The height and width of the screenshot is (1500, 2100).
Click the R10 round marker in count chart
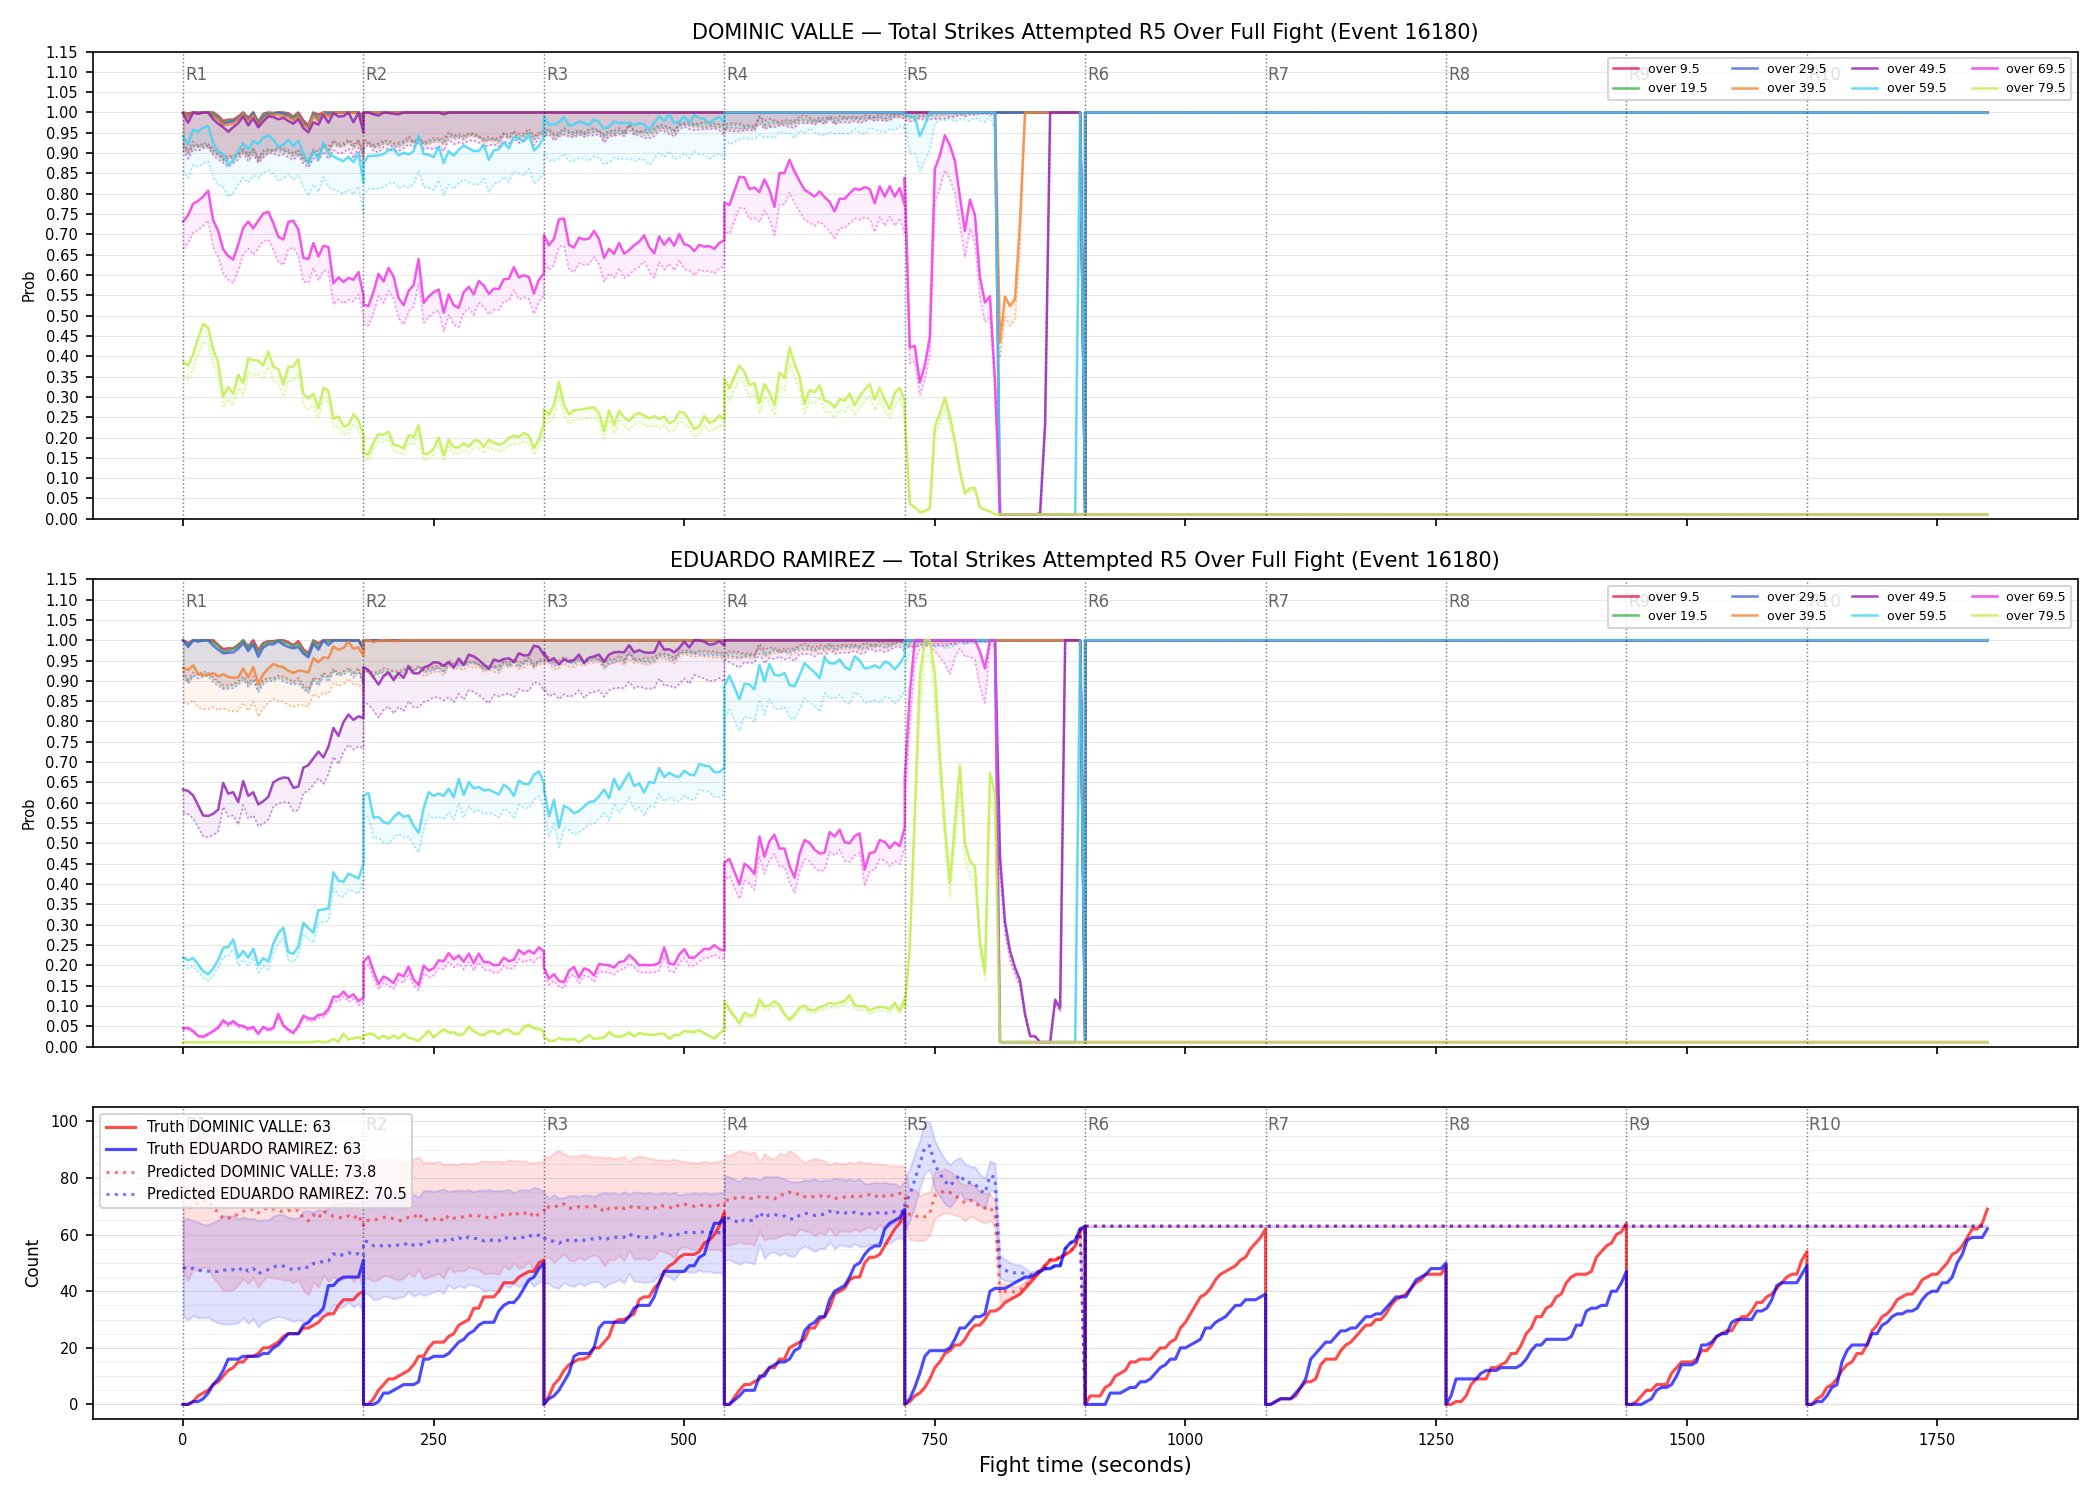tap(1824, 1124)
